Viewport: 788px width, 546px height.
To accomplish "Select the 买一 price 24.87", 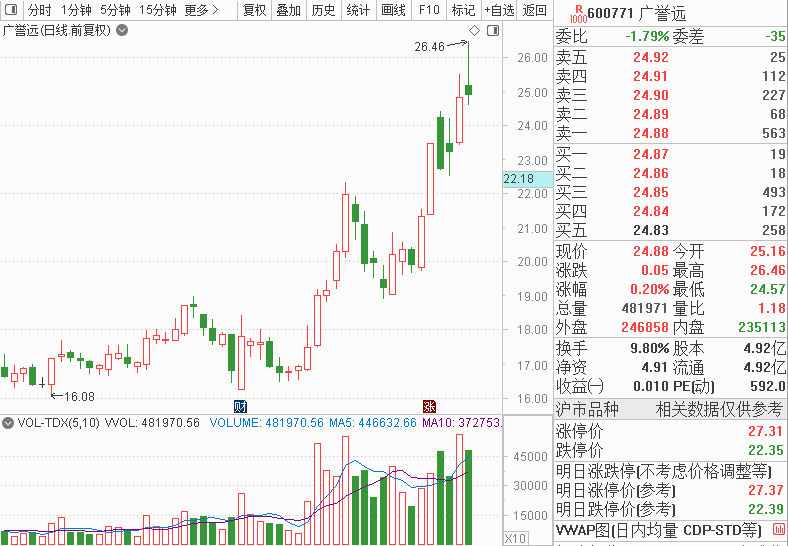I will (x=651, y=154).
